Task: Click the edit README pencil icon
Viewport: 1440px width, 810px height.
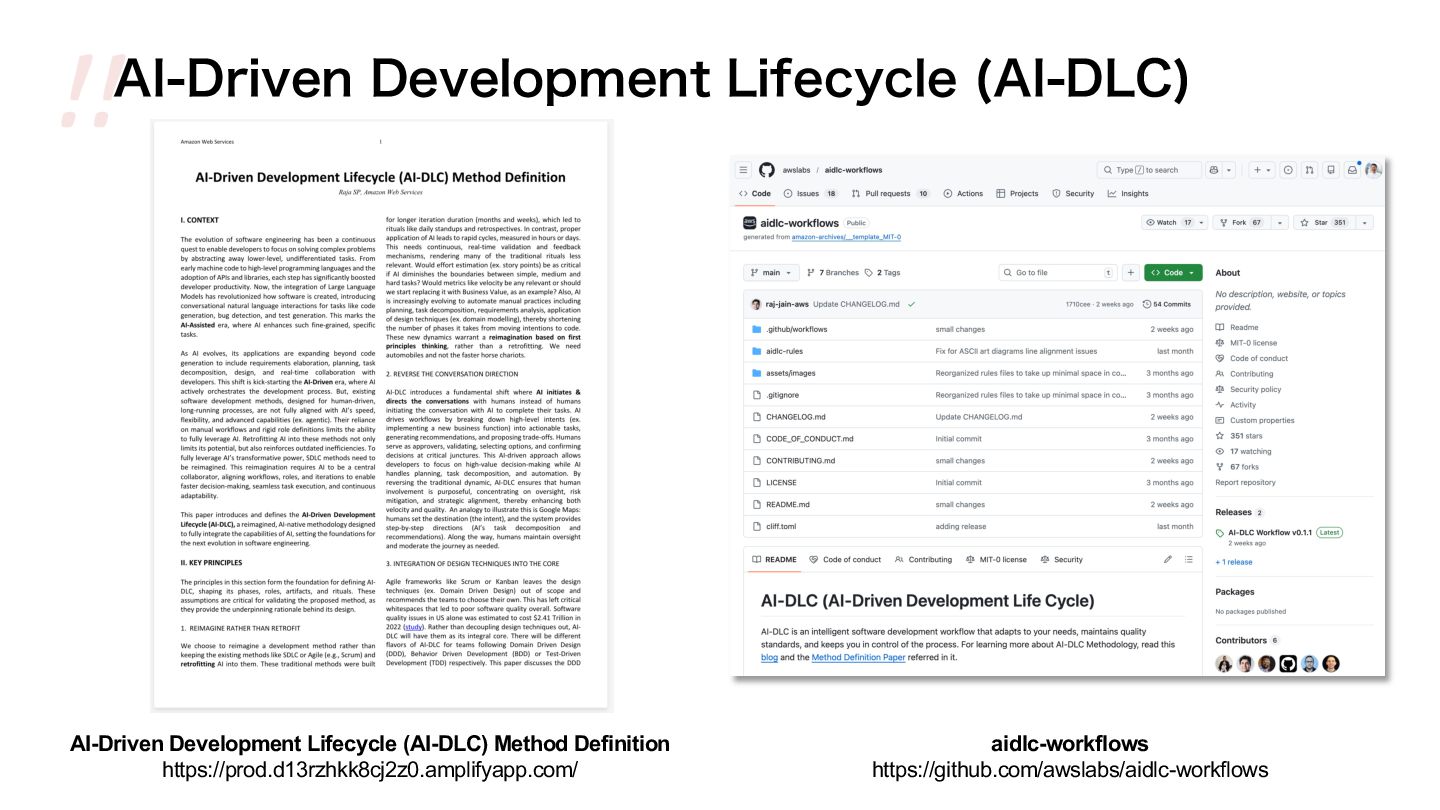Action: tap(1167, 559)
